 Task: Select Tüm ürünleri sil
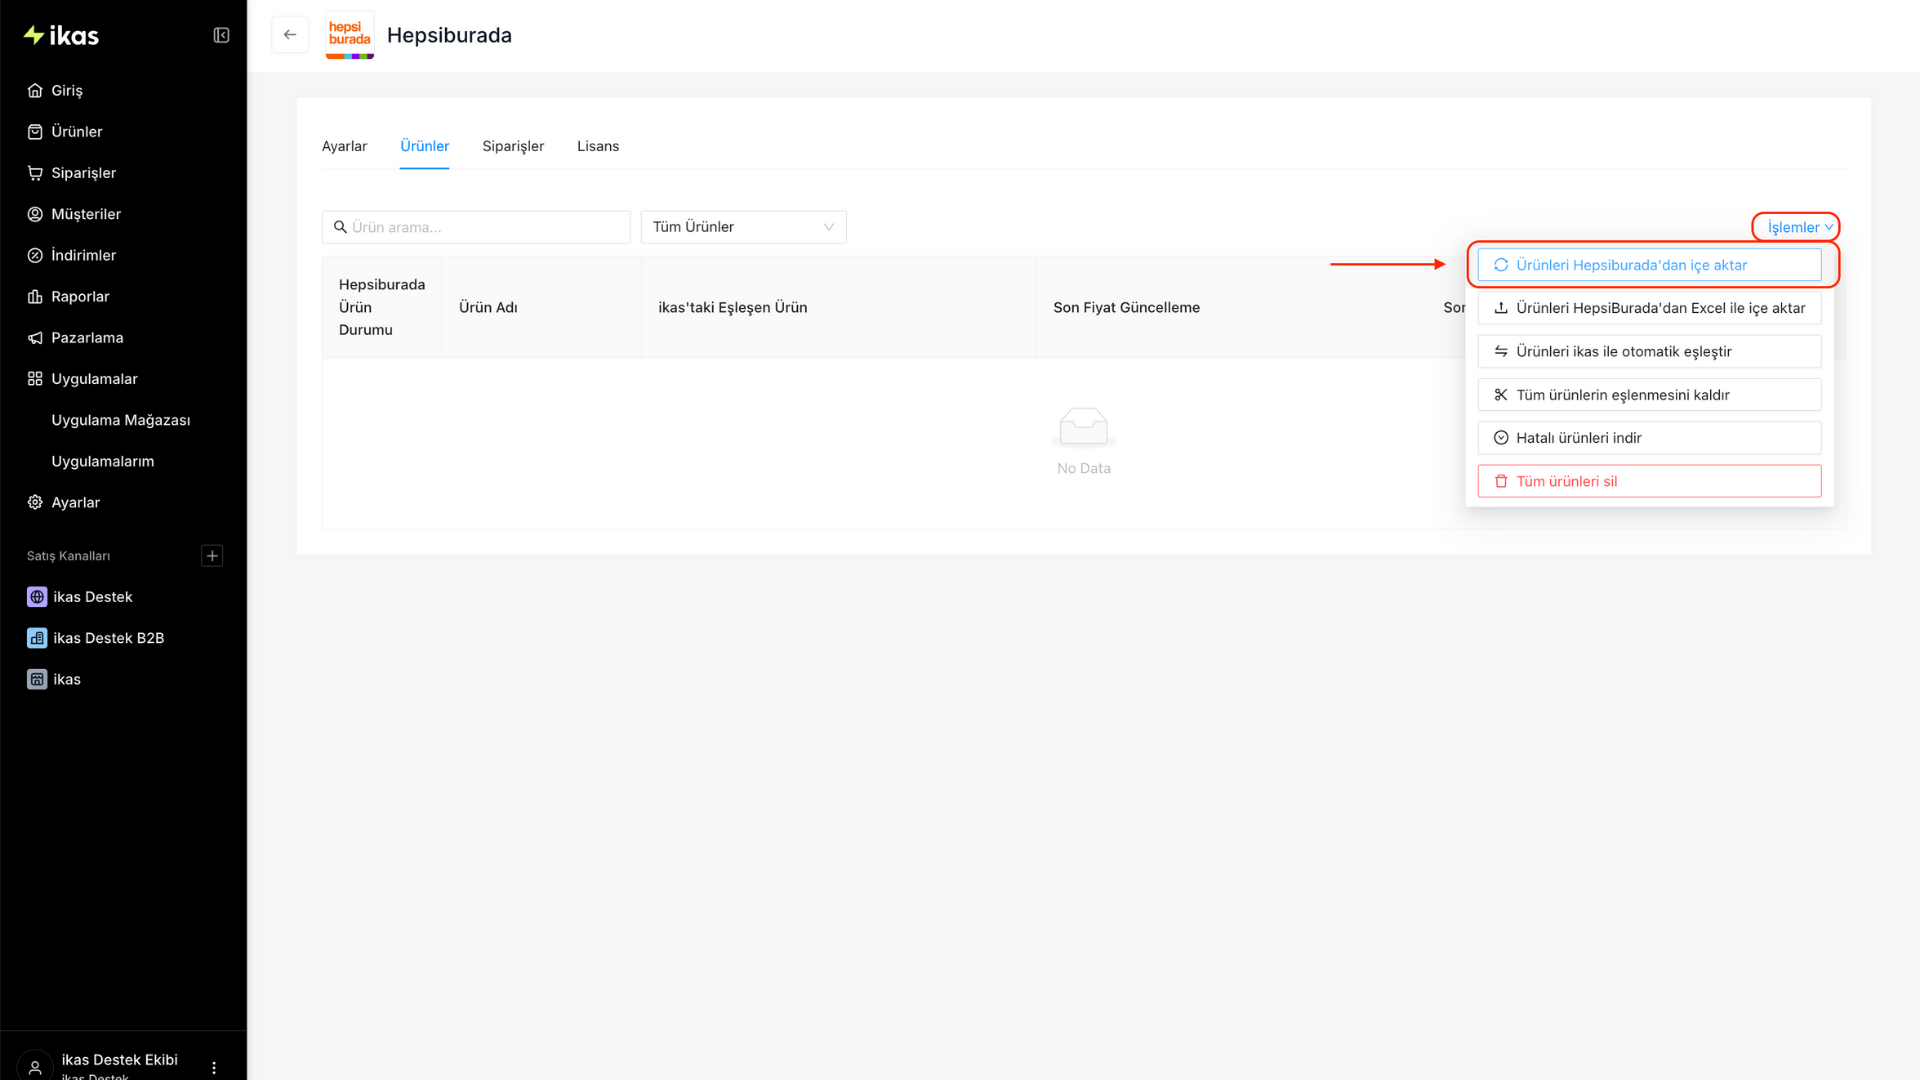point(1649,481)
